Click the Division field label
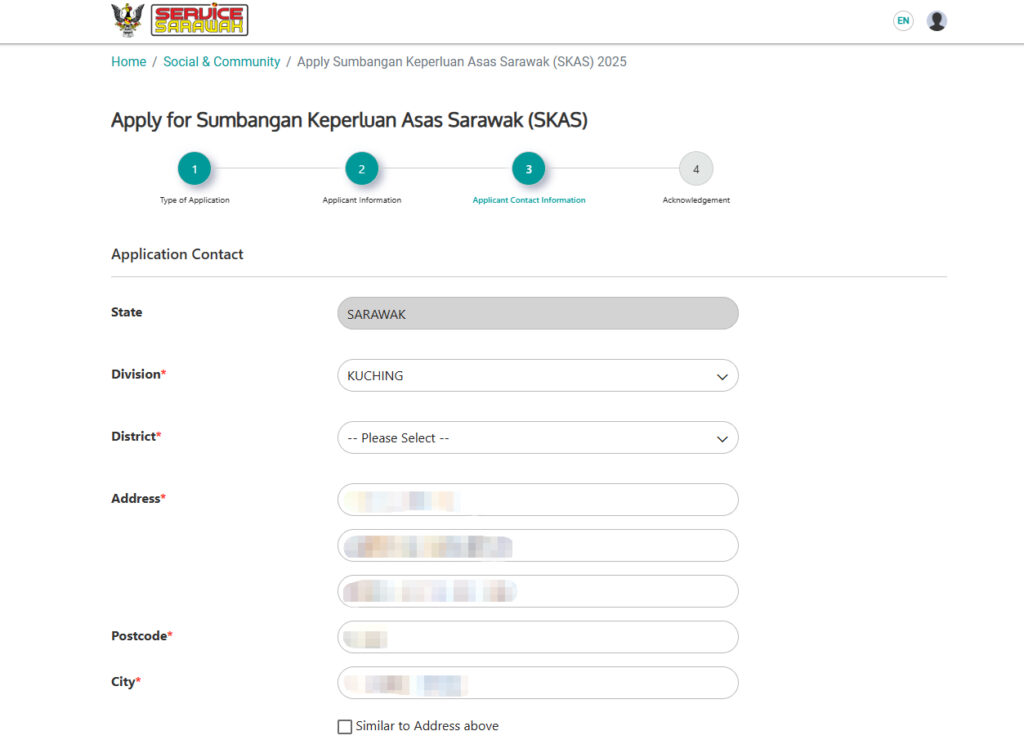This screenshot has height=740, width=1024. [x=138, y=374]
